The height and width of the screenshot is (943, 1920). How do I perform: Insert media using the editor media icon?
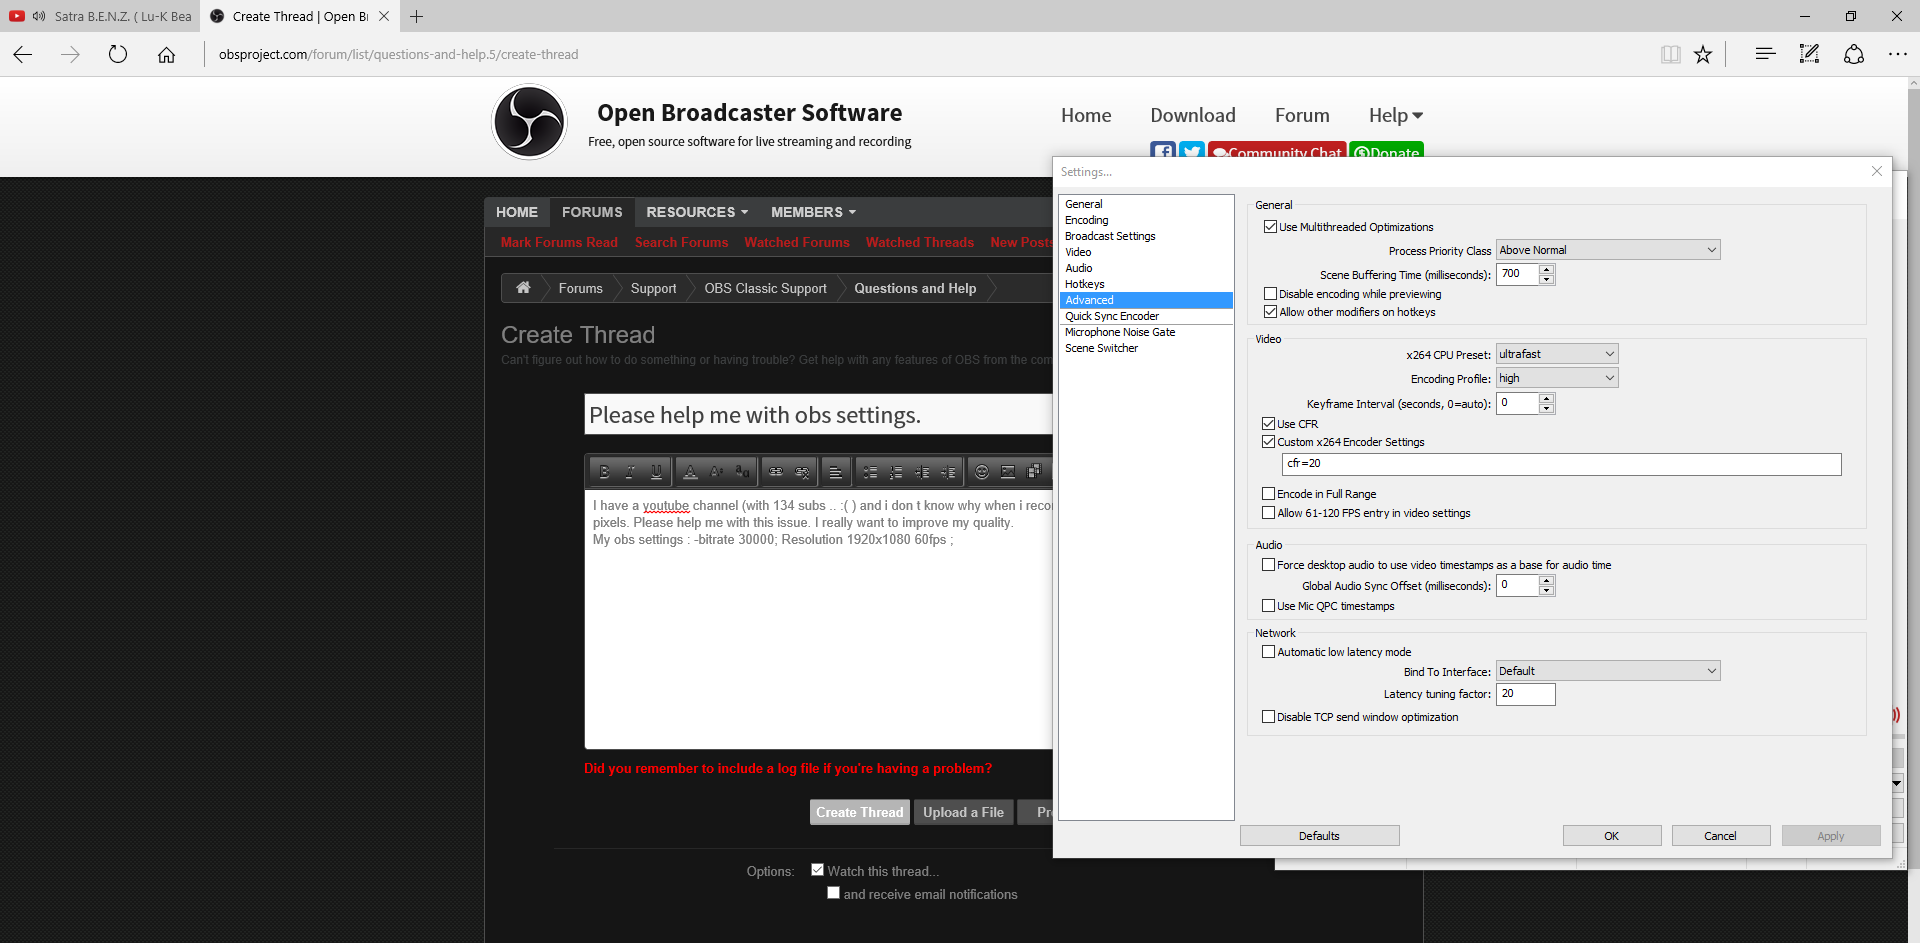click(x=1034, y=472)
